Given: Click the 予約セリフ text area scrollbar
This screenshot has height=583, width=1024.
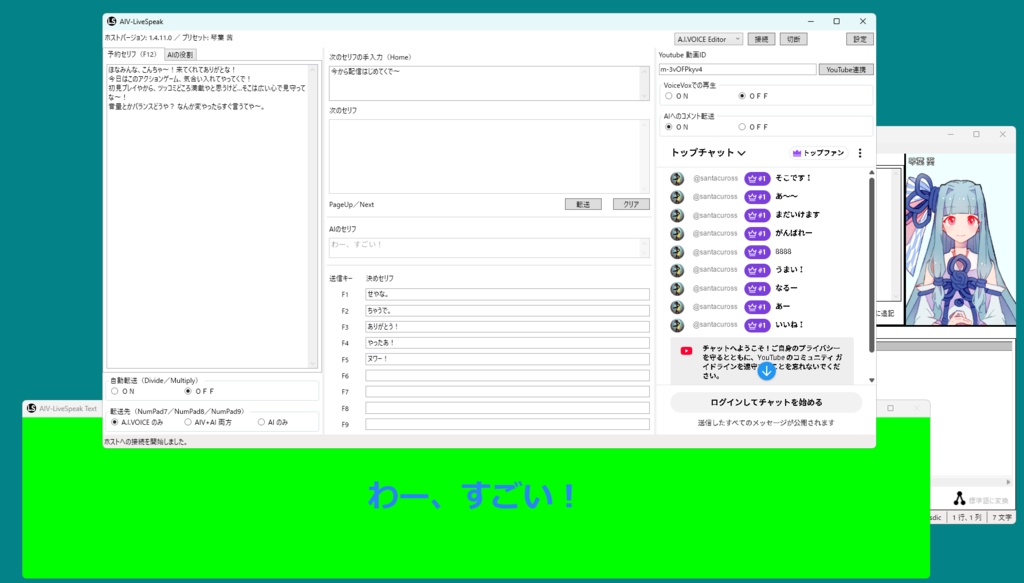Looking at the screenshot, I should pos(312,216).
